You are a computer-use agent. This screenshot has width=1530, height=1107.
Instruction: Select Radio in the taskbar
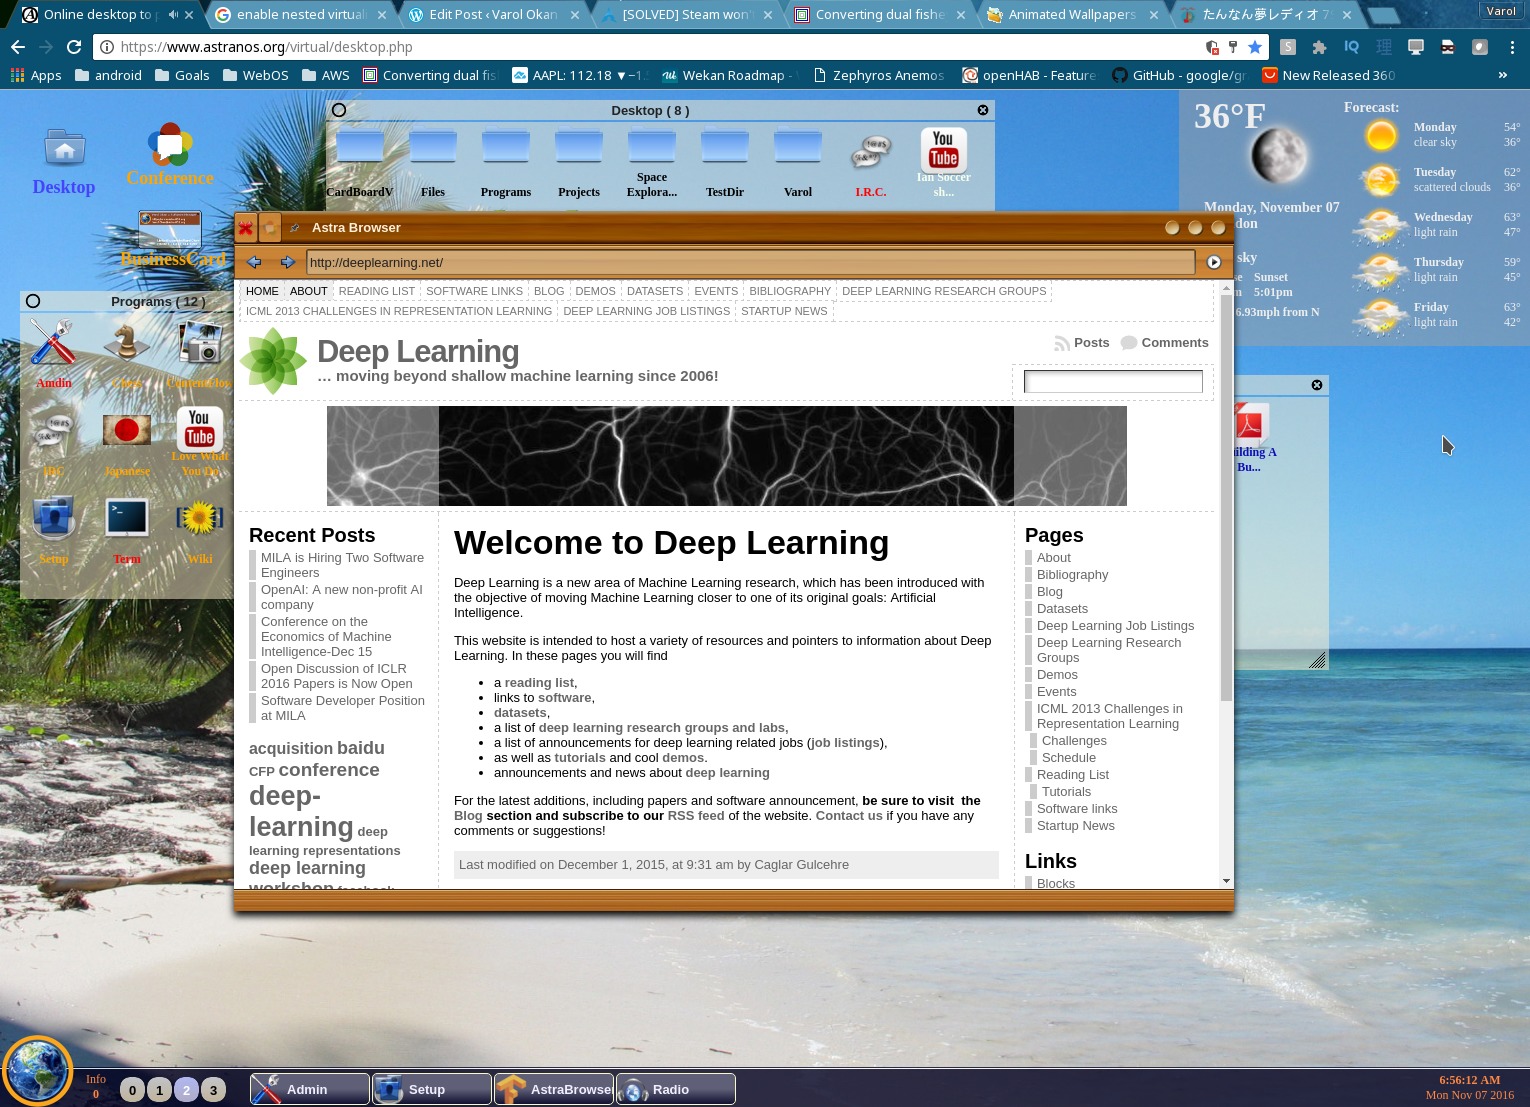pyautogui.click(x=675, y=1089)
